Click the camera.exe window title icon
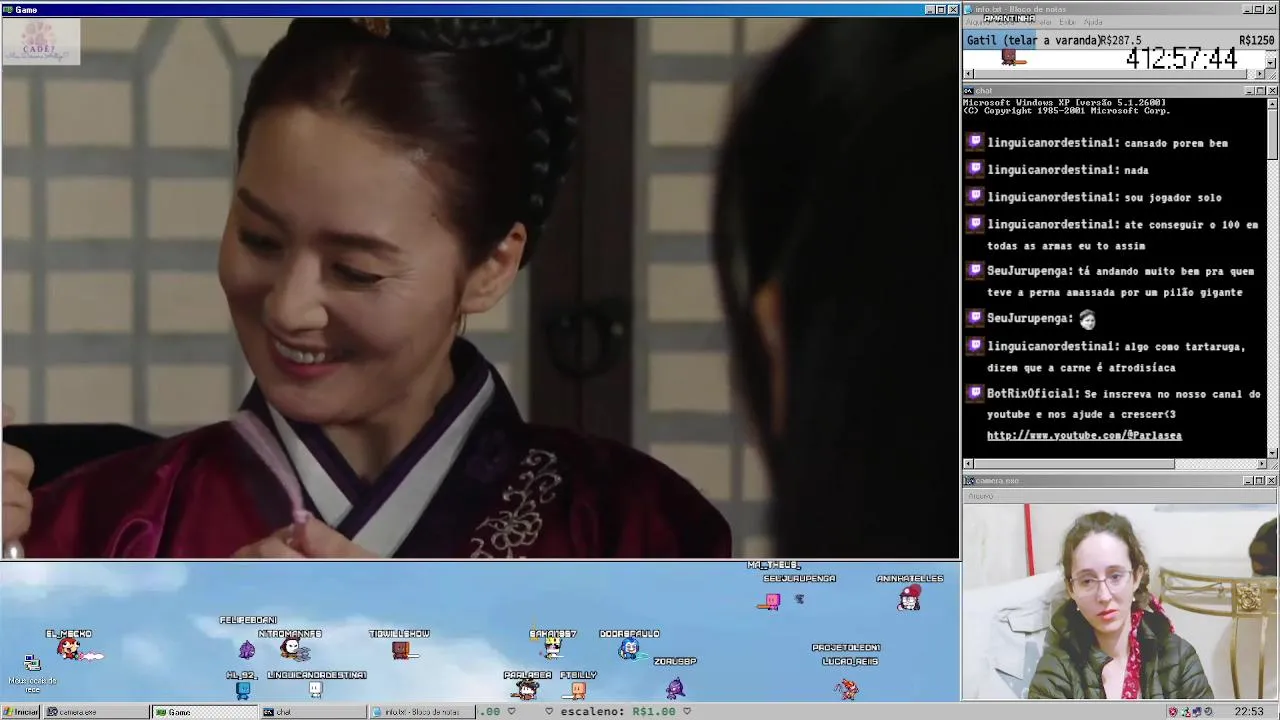Image resolution: width=1280 pixels, height=720 pixels. (969, 481)
